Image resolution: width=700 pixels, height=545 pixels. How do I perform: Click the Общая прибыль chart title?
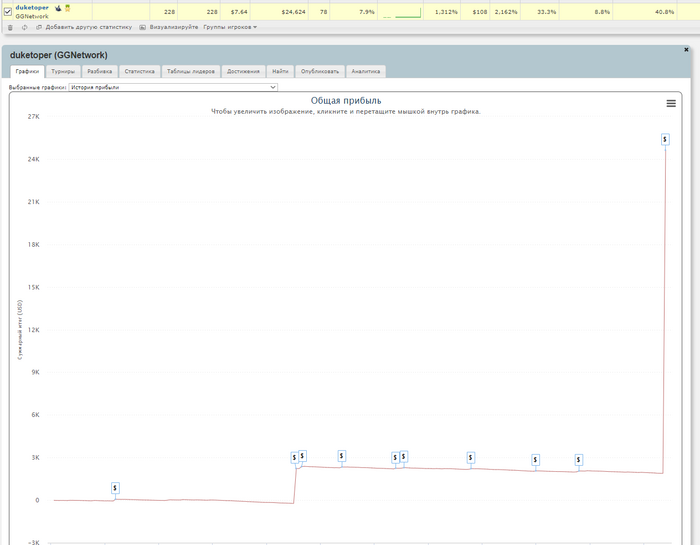tap(346, 101)
